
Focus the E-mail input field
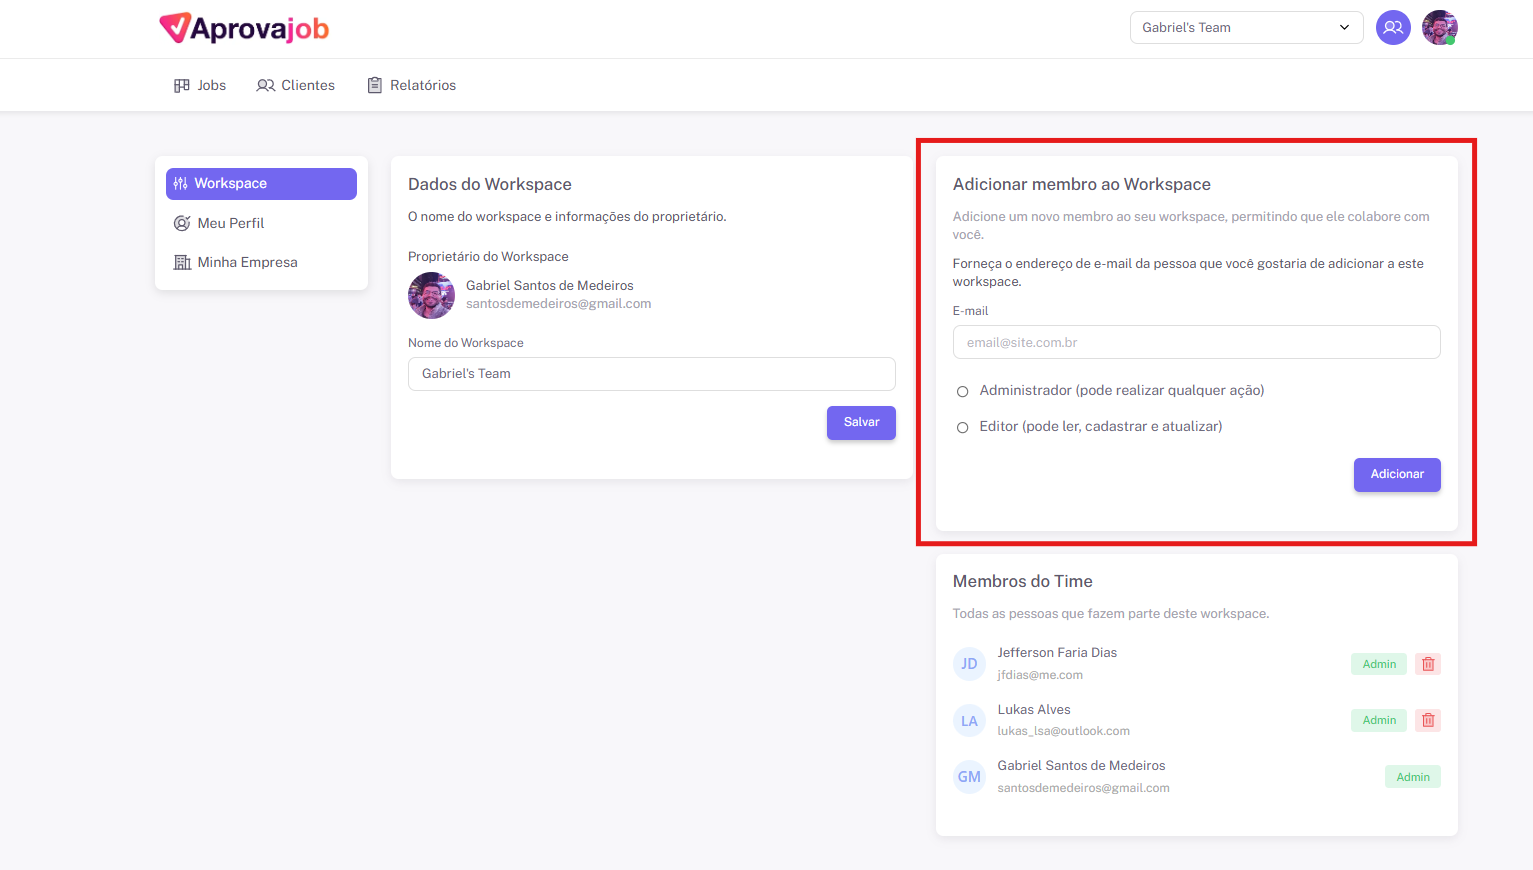point(1196,342)
